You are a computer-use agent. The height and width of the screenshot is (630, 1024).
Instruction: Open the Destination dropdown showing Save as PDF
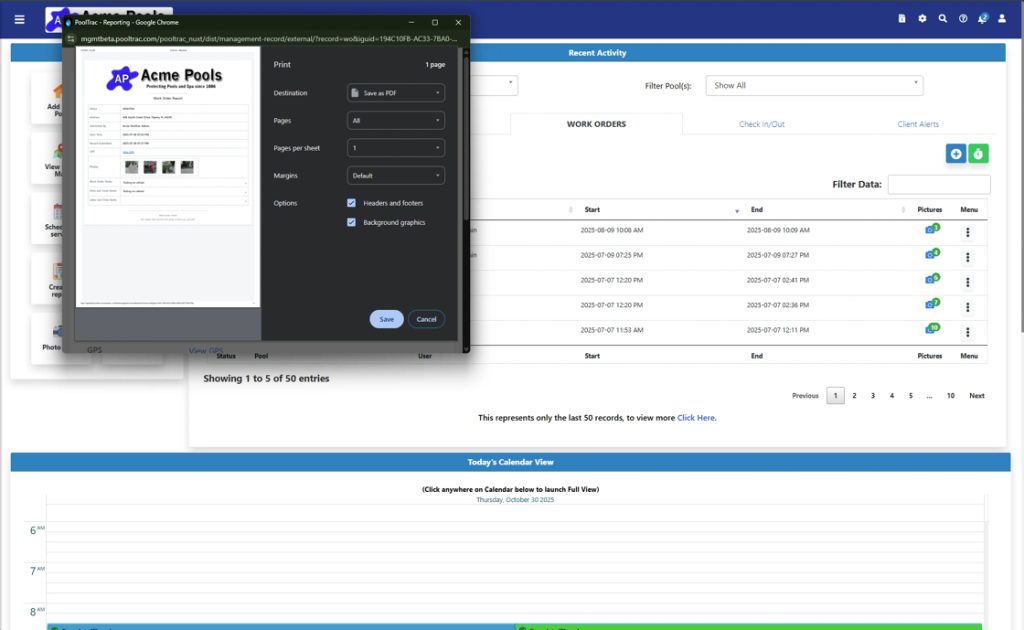coord(395,93)
